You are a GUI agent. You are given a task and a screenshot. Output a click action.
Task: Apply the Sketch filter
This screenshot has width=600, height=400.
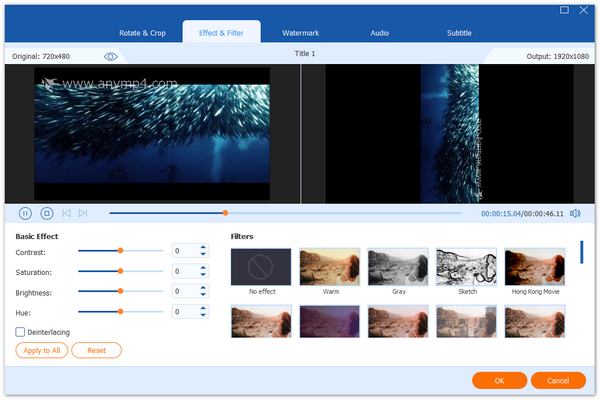click(466, 267)
